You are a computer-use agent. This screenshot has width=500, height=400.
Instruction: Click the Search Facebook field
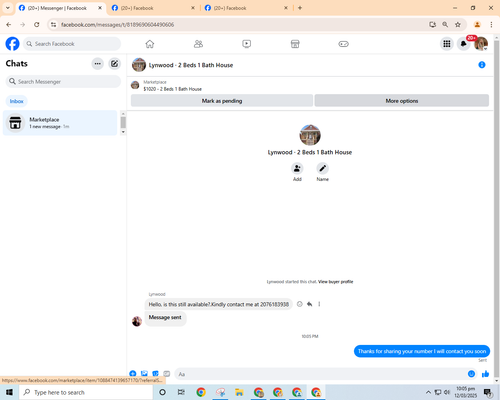click(72, 44)
